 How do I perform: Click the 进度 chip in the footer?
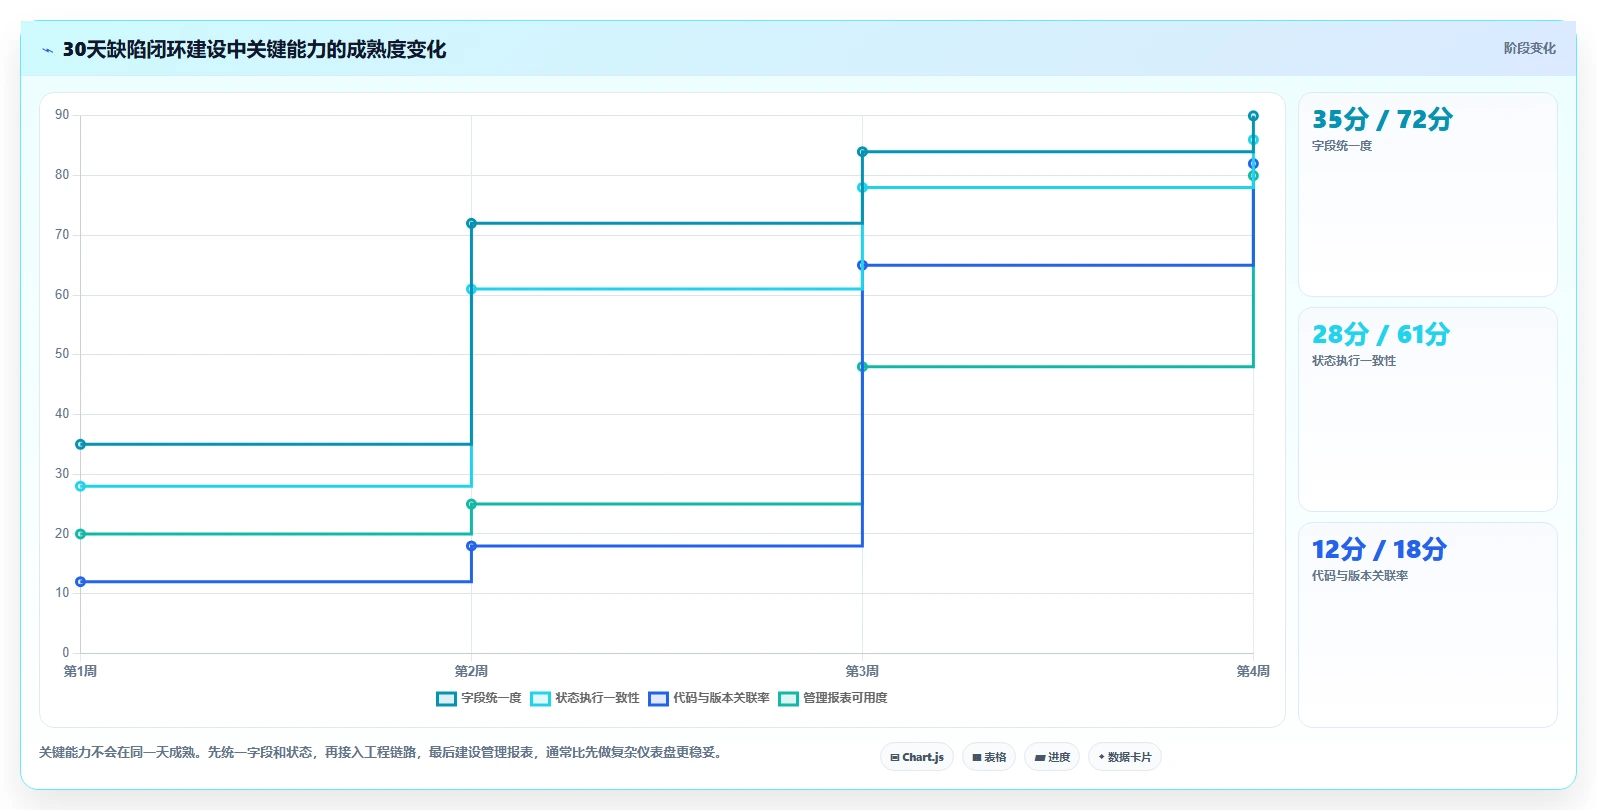click(1052, 757)
